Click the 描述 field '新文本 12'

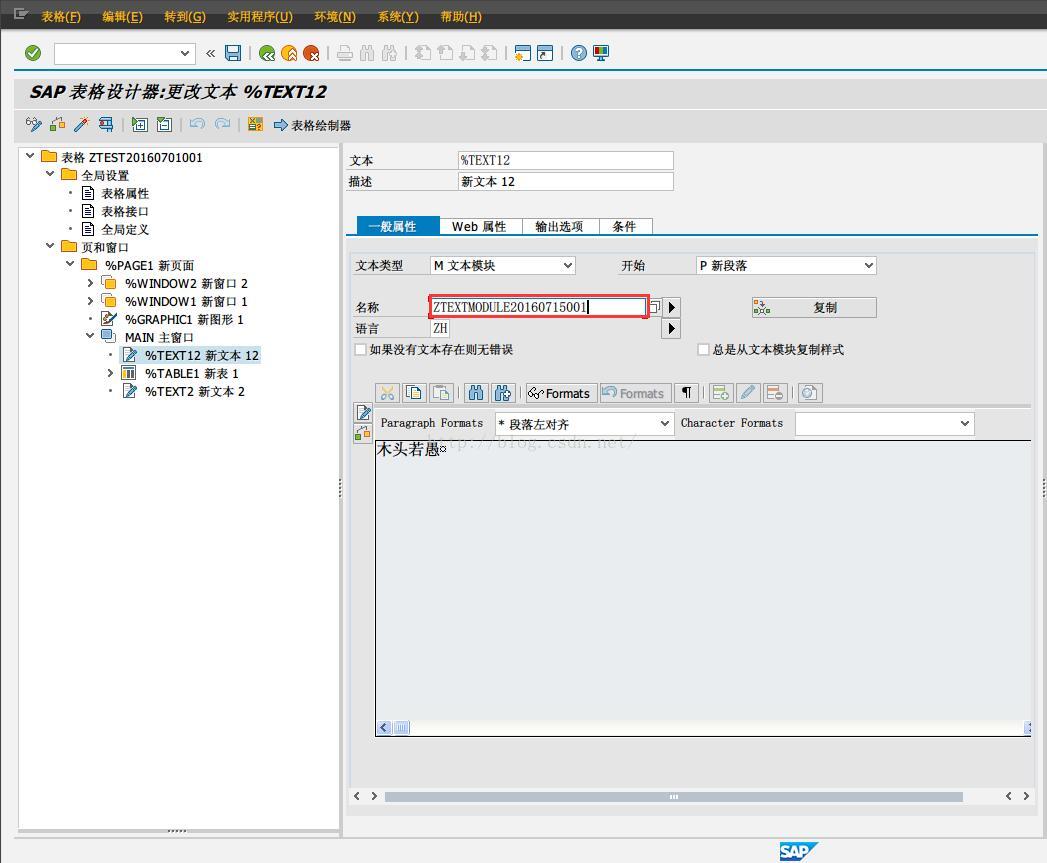[566, 182]
